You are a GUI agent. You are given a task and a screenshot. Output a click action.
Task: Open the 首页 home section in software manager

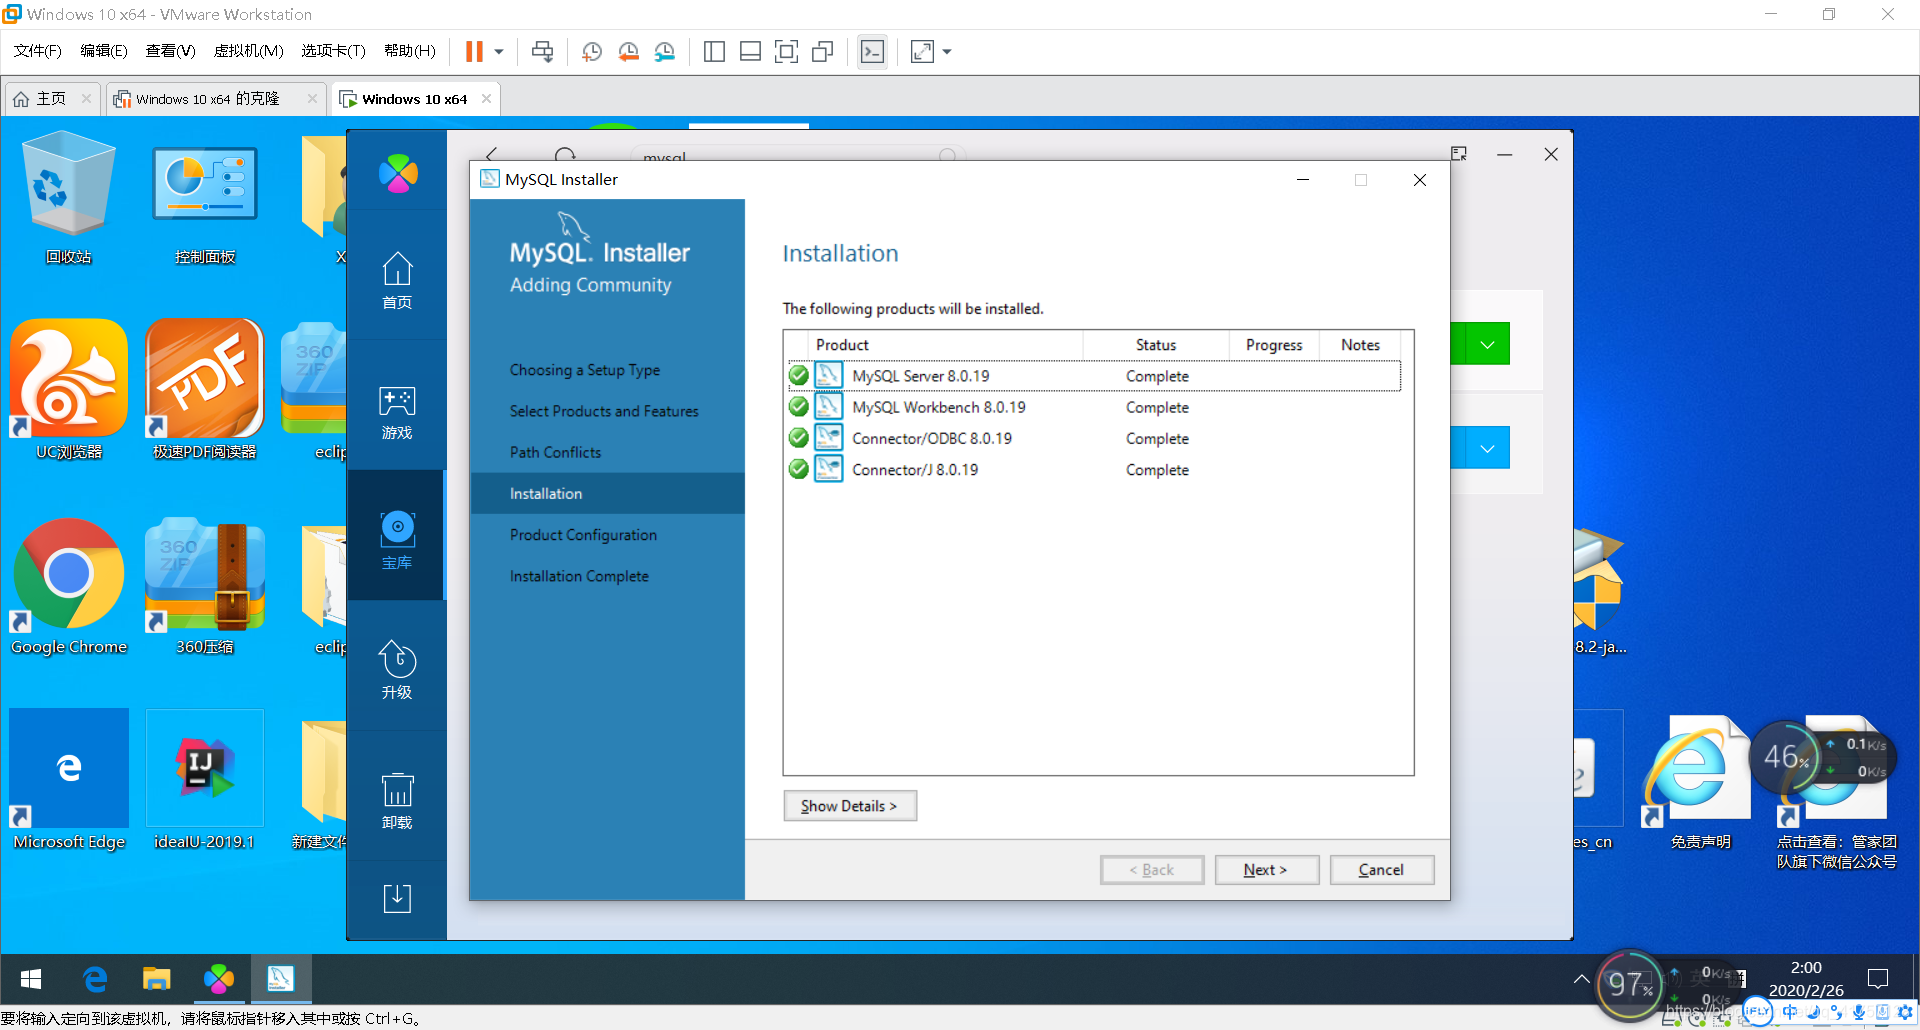pos(397,280)
